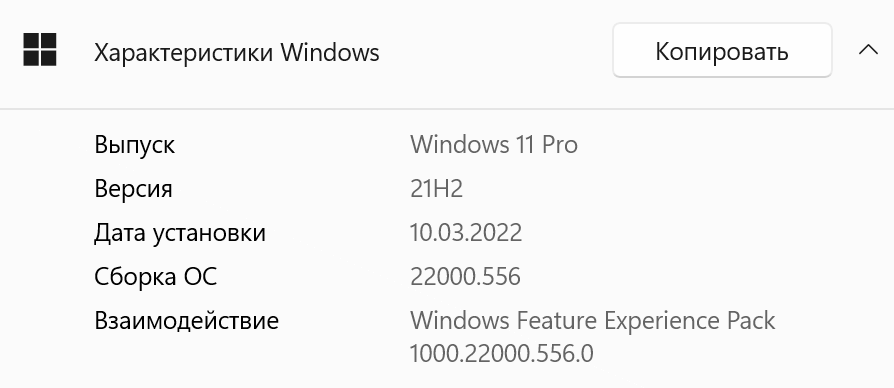
Task: Click the Windows logo icon
Action: pos(40,50)
